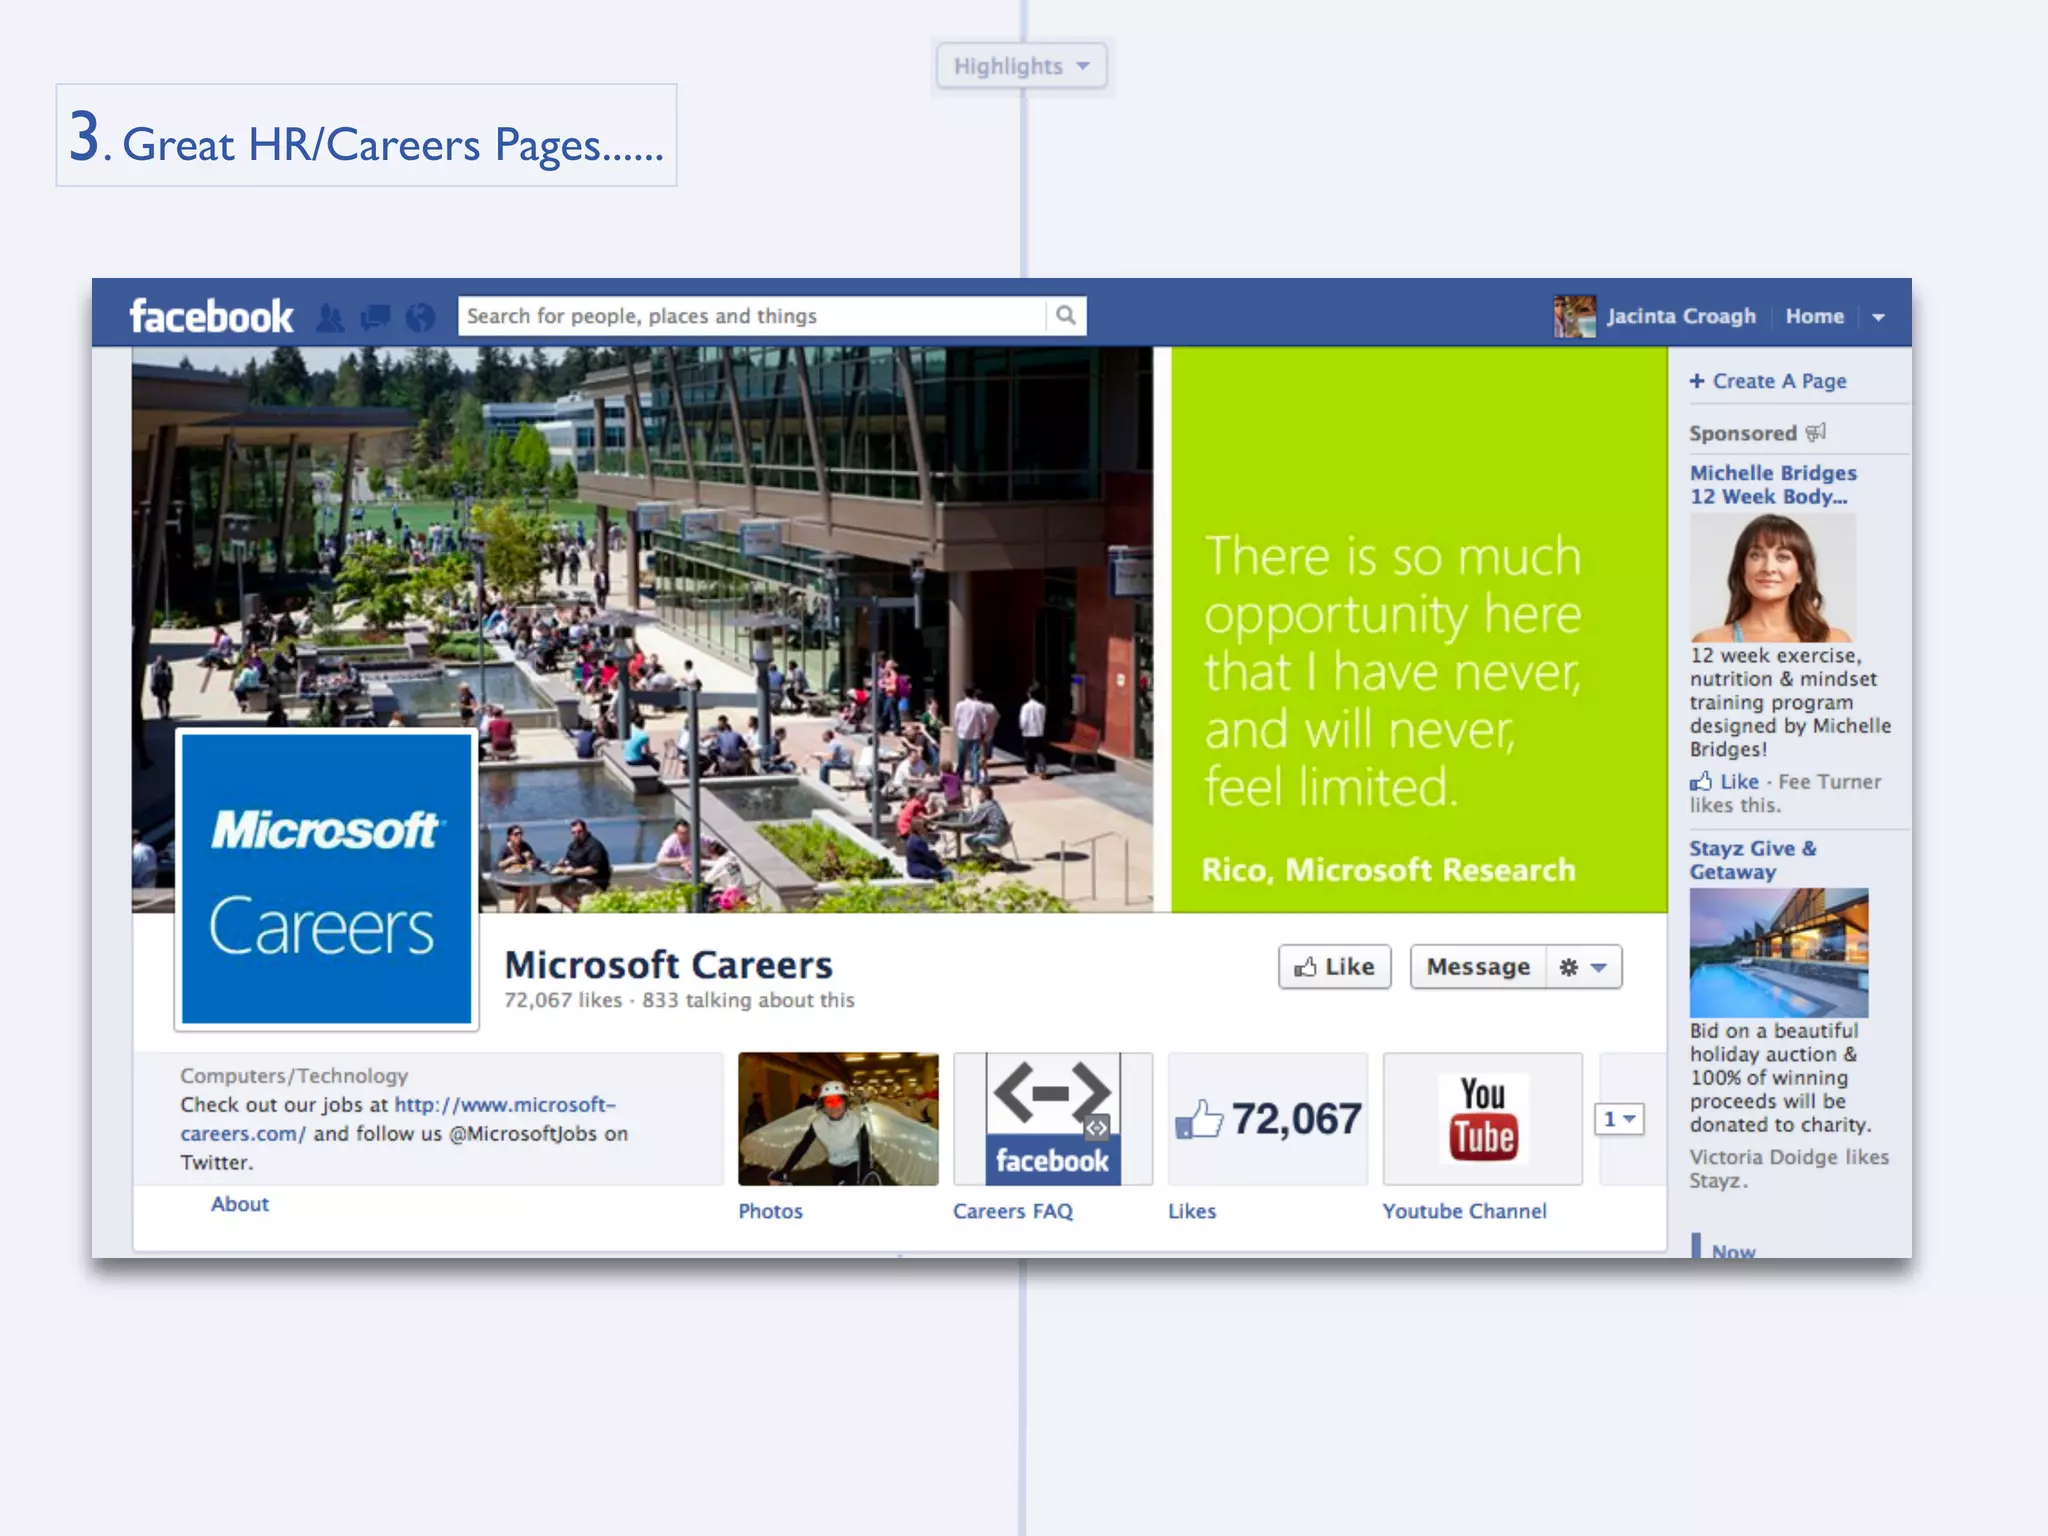
Task: Go to Home in the header
Action: coord(1814,316)
